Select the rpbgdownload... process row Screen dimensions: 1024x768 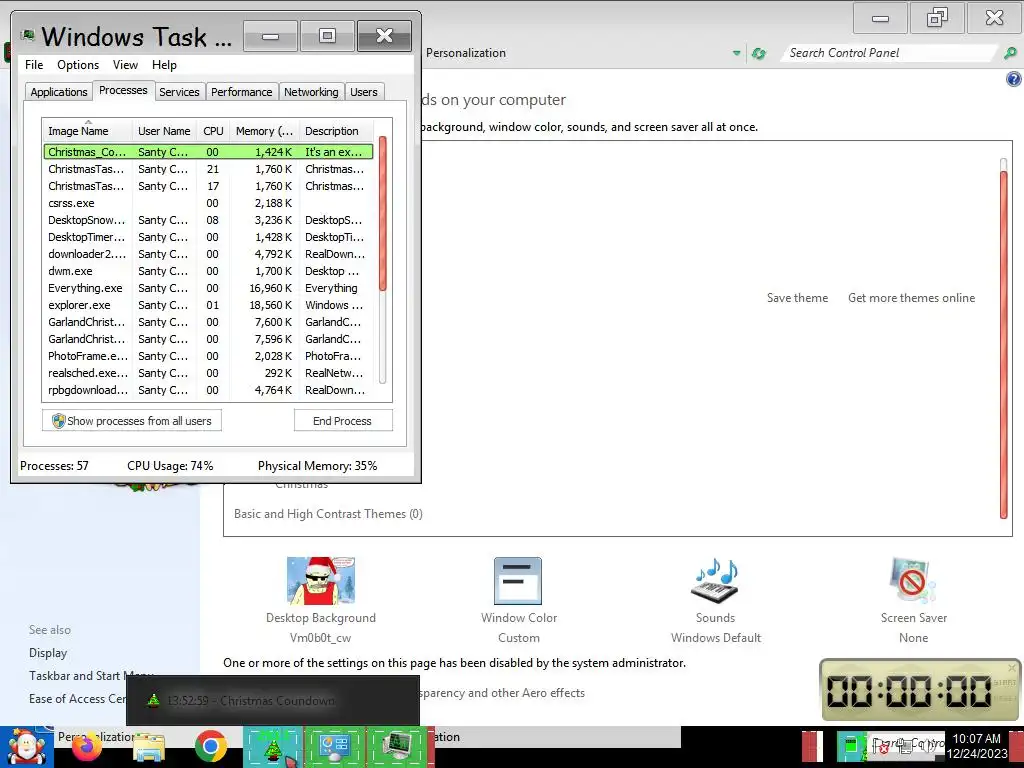pyautogui.click(x=208, y=390)
